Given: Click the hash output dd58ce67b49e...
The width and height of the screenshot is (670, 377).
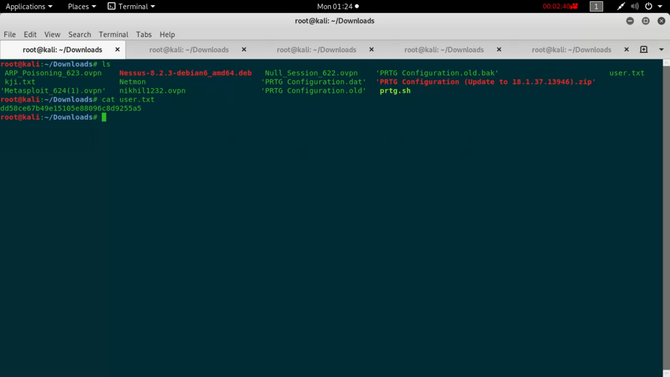Looking at the screenshot, I should click(x=71, y=109).
